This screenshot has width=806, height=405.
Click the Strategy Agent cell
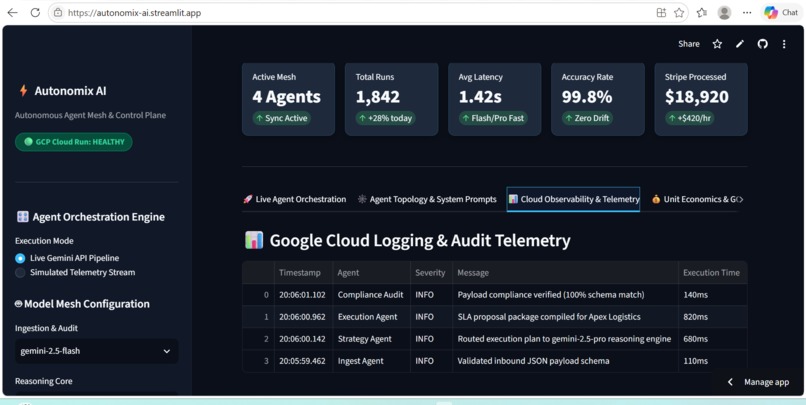(x=371, y=339)
